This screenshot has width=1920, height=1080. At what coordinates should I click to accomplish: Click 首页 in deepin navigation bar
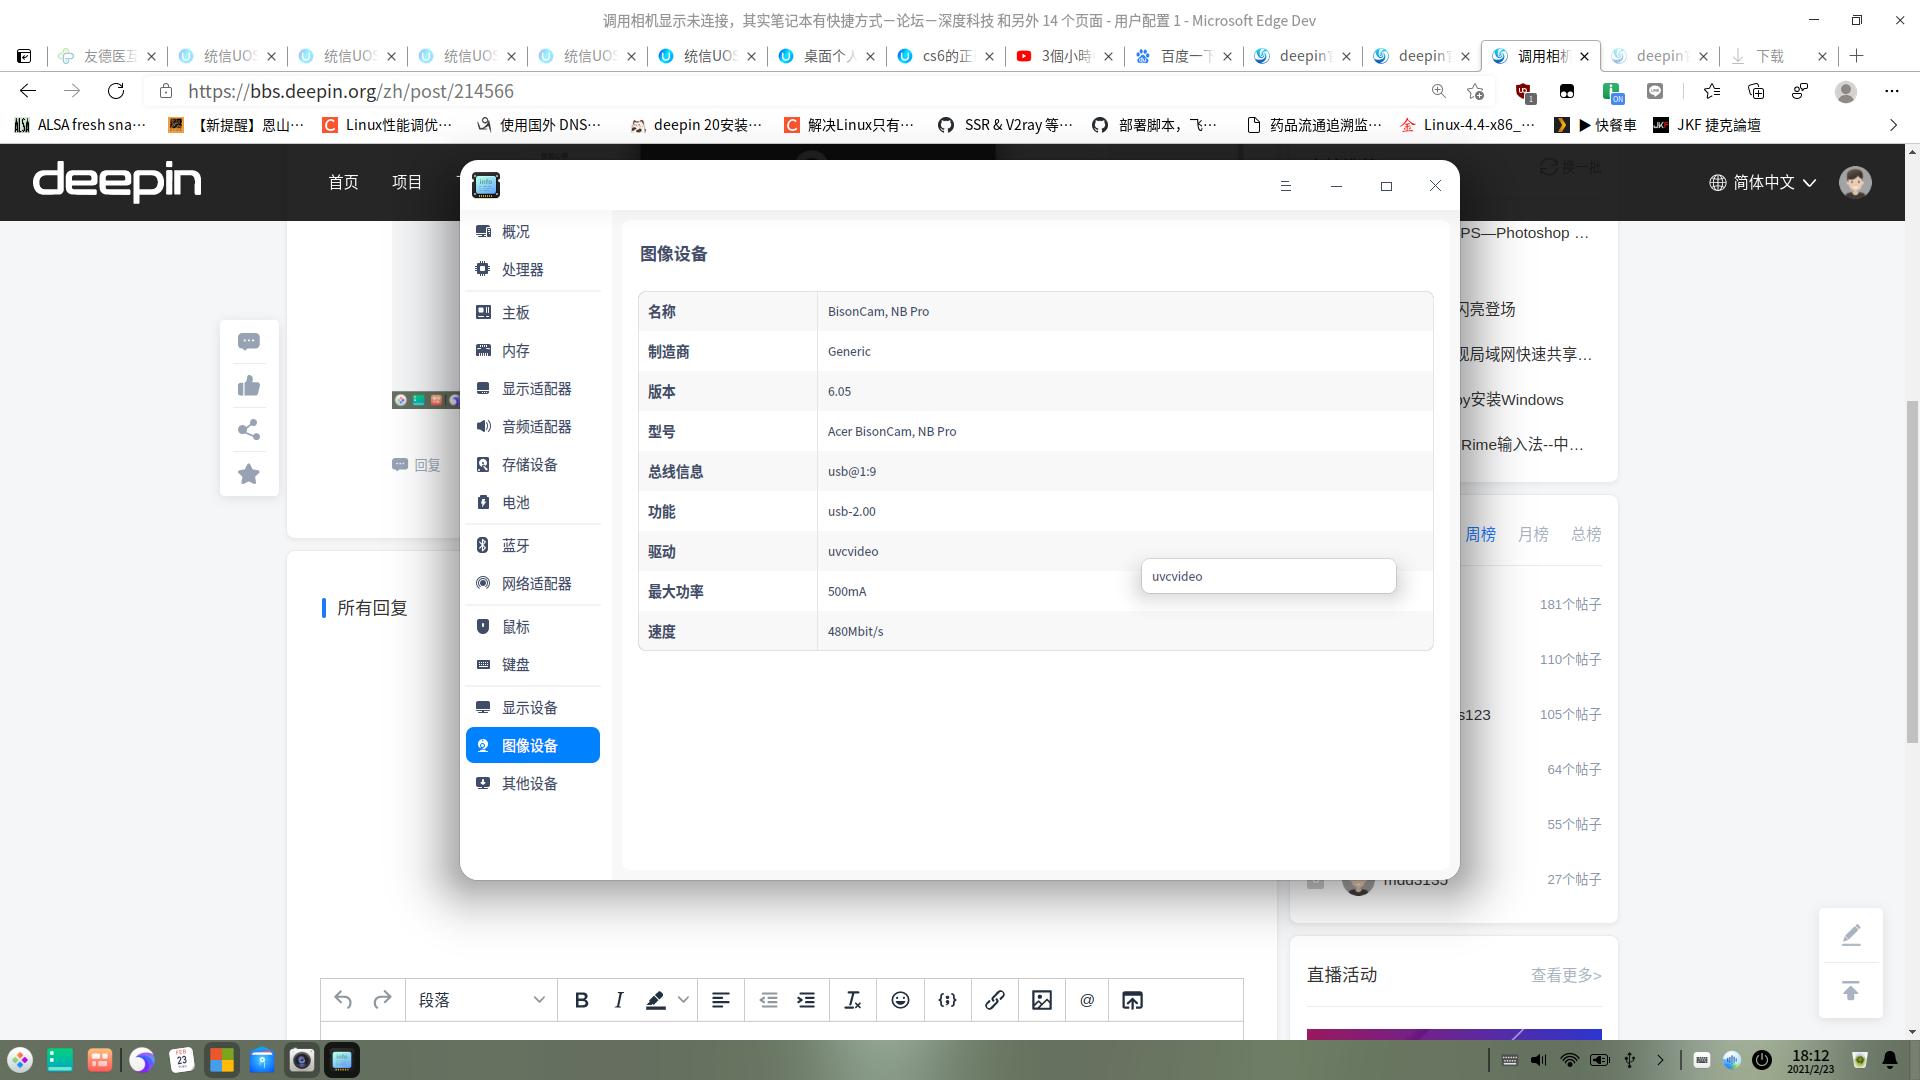click(343, 182)
